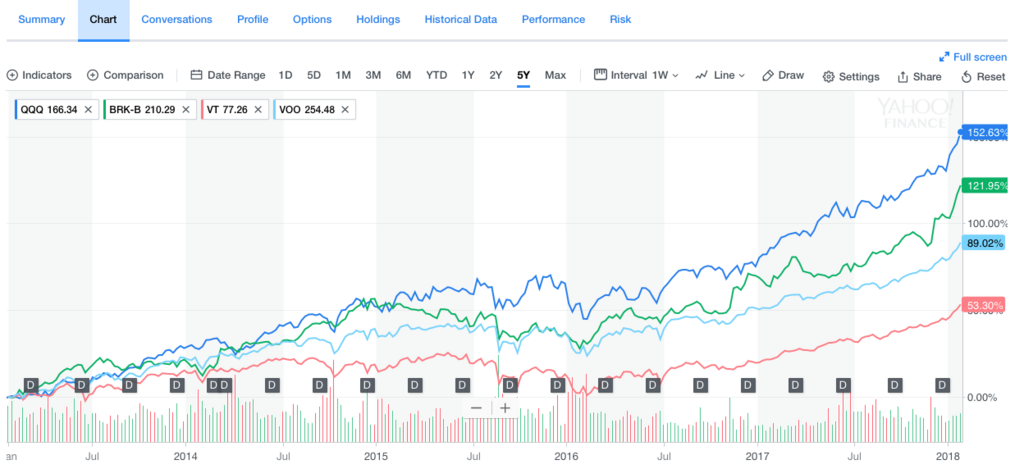Set range to 6M
This screenshot has width=1024, height=469.
pyautogui.click(x=404, y=75)
